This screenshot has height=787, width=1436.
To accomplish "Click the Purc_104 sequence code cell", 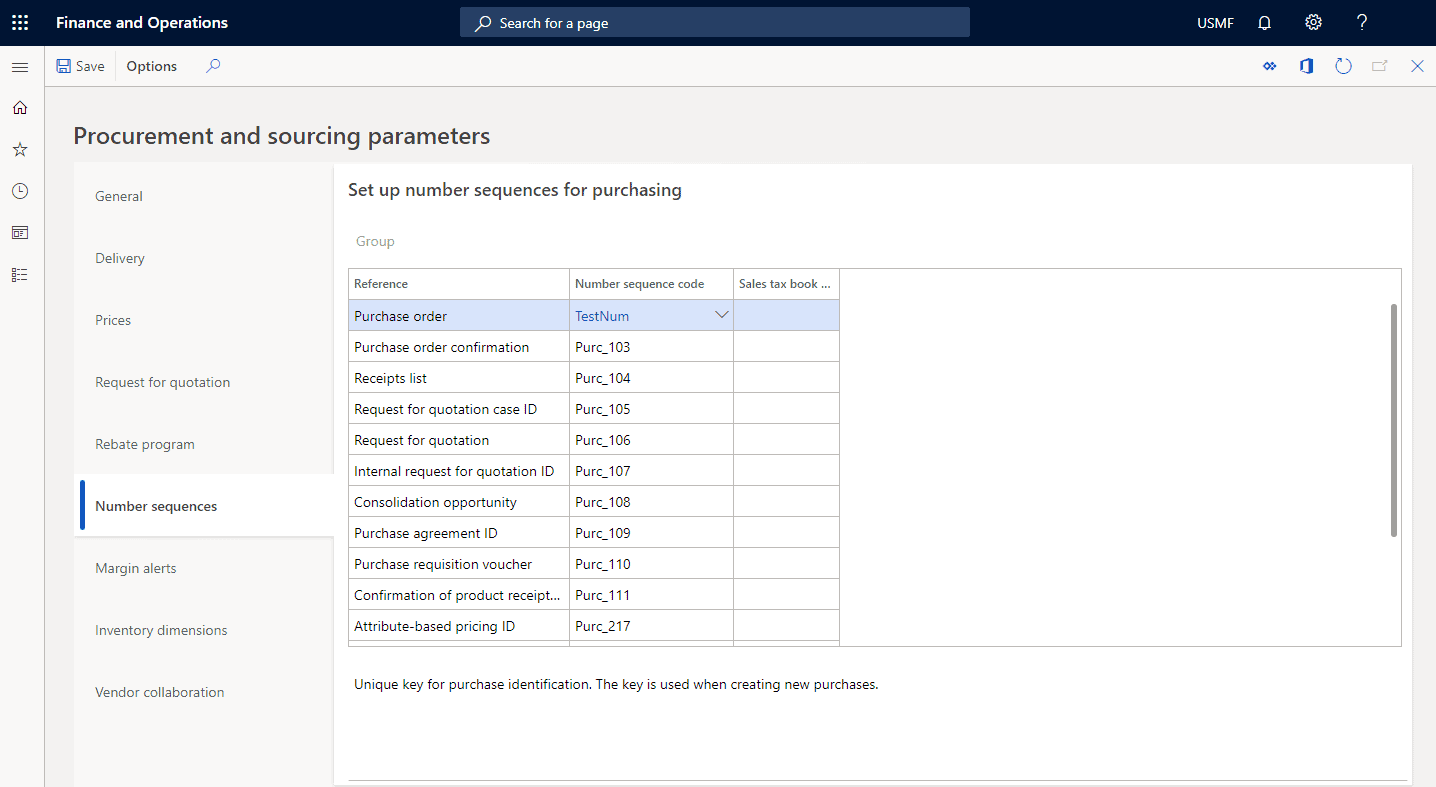I will point(651,378).
